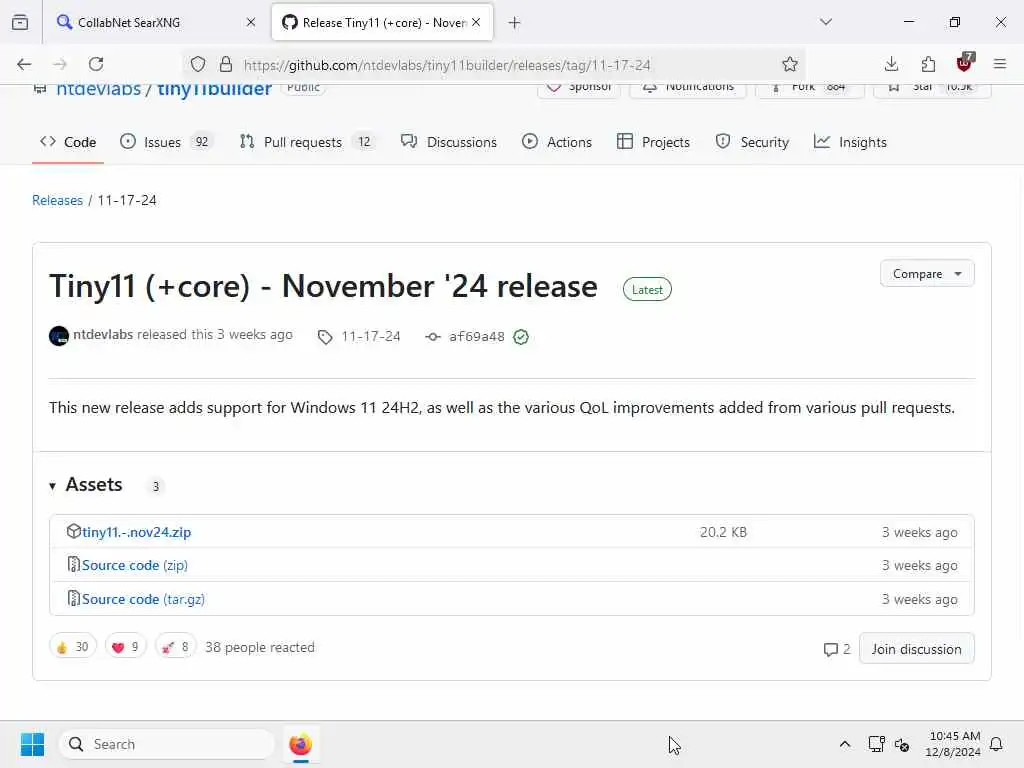Image resolution: width=1024 pixels, height=768 pixels.
Task: Open the Discussions tab
Action: coord(449,142)
